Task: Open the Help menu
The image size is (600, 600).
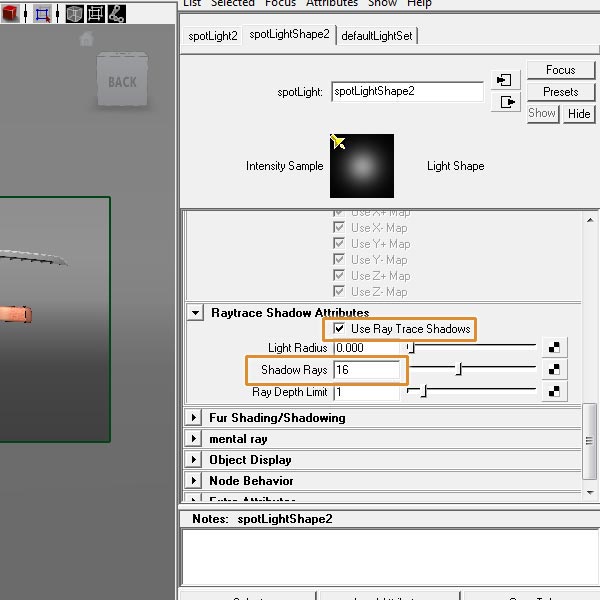Action: tap(419, 3)
